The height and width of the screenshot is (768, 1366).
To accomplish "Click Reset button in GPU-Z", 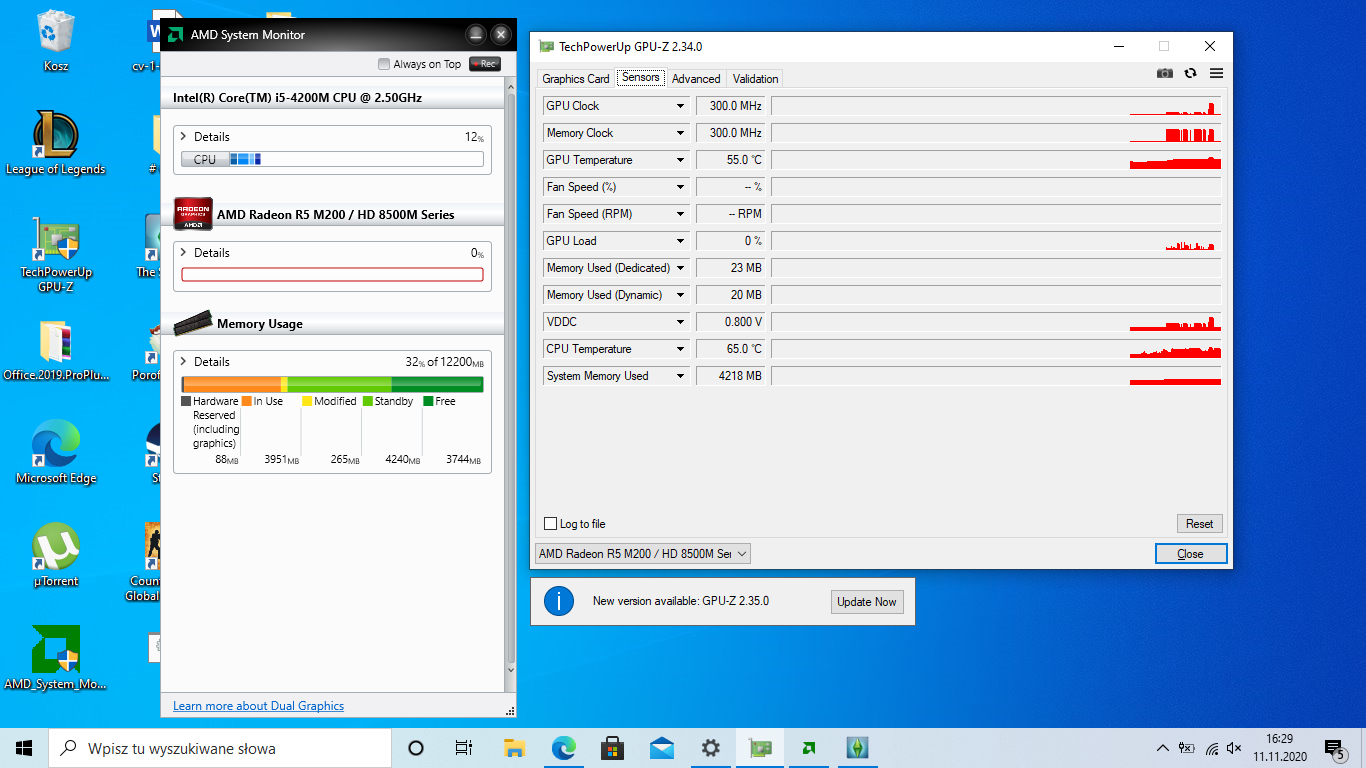I will [x=1199, y=524].
